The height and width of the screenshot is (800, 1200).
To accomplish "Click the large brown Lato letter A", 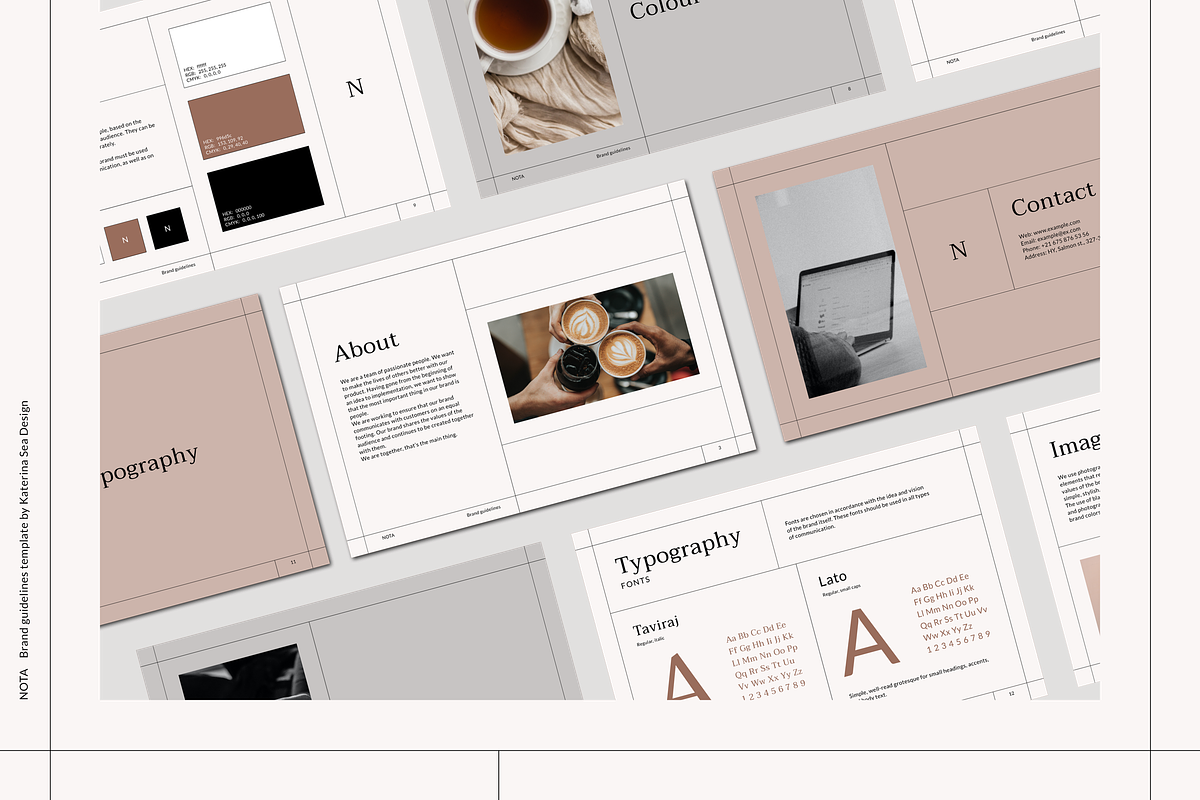I will (873, 643).
